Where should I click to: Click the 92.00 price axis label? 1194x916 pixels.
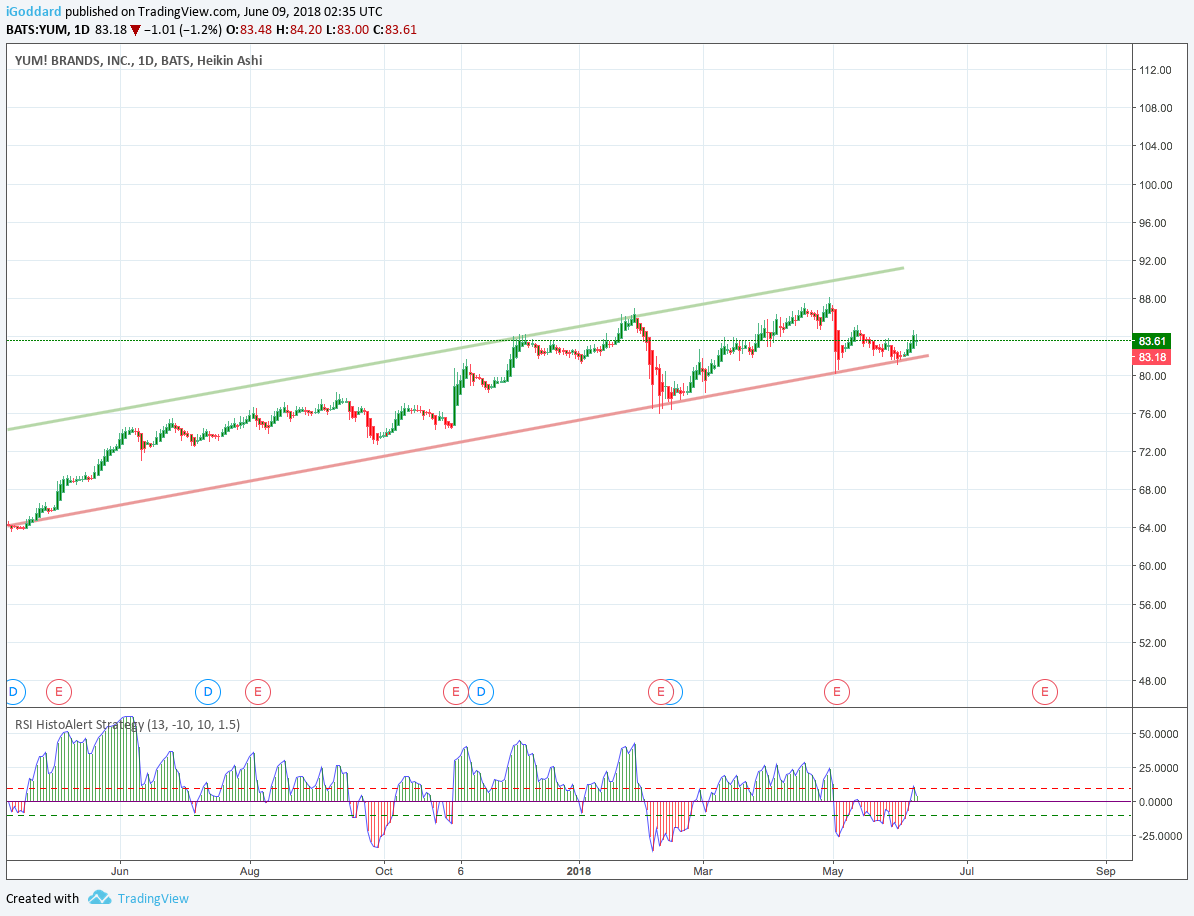(1155, 261)
